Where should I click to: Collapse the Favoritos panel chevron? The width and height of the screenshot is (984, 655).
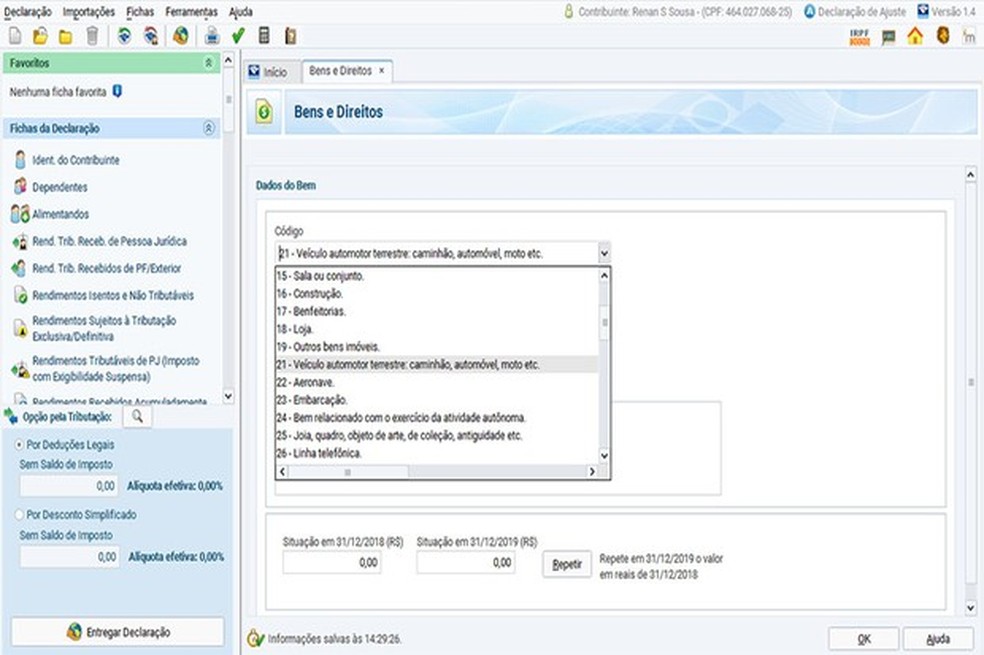(208, 63)
